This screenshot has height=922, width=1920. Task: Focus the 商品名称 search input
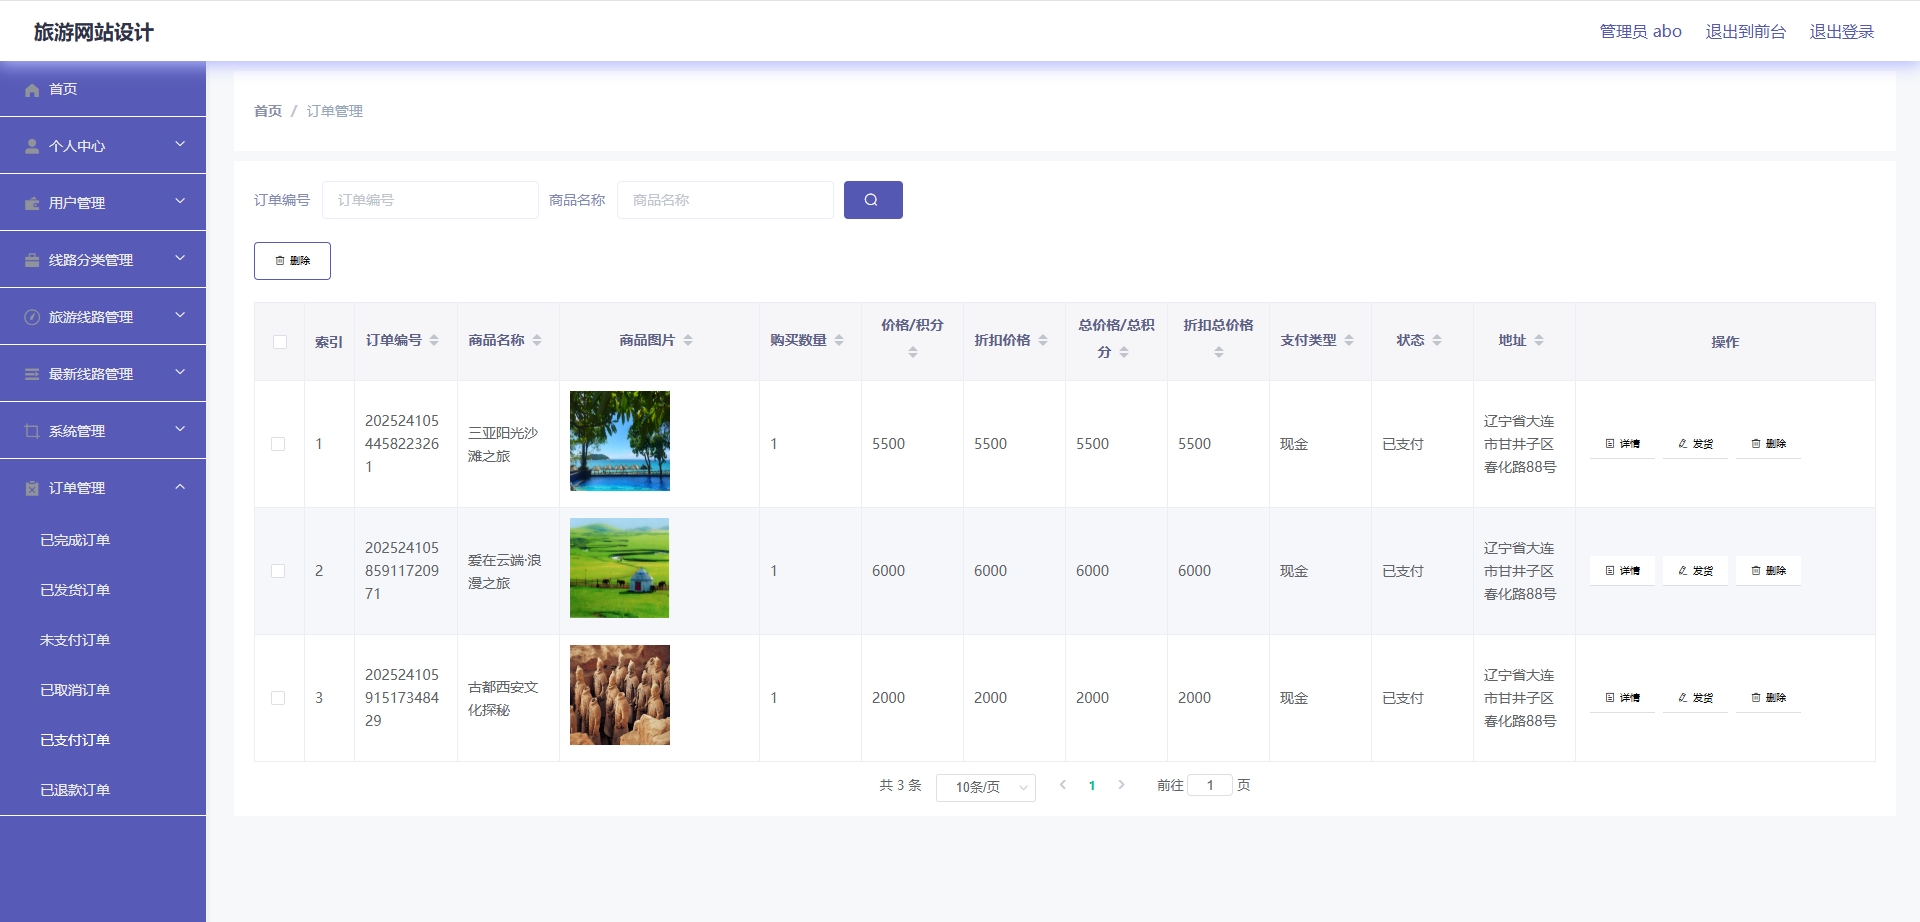click(725, 200)
